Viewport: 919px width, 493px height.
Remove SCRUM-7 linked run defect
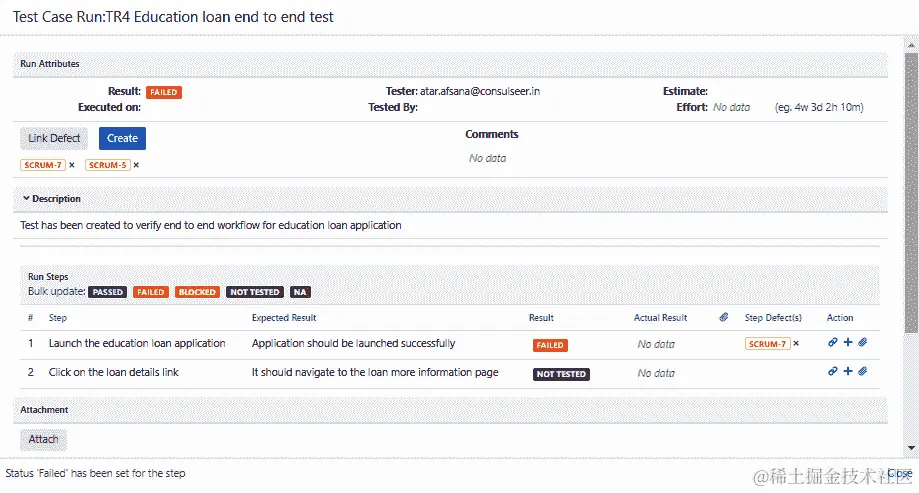click(x=72, y=165)
